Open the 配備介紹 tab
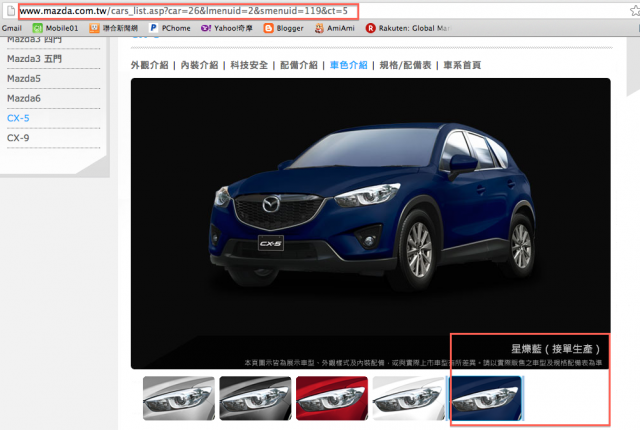Screen dimensions: 640x430 click(299, 65)
